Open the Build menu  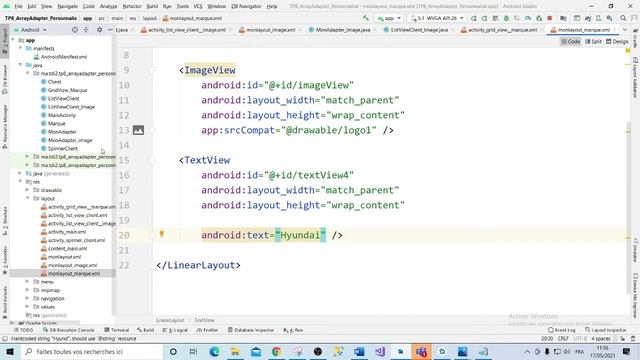(152, 6)
